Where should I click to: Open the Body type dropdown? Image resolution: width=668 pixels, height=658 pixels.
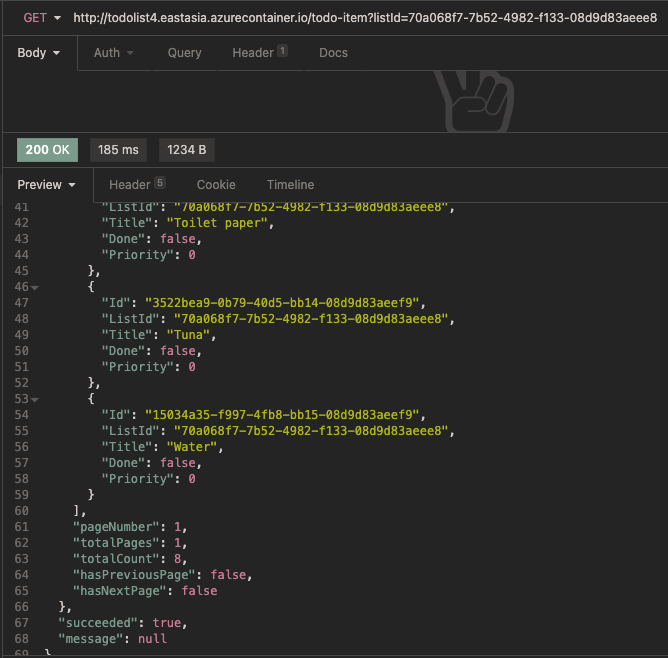click(38, 53)
